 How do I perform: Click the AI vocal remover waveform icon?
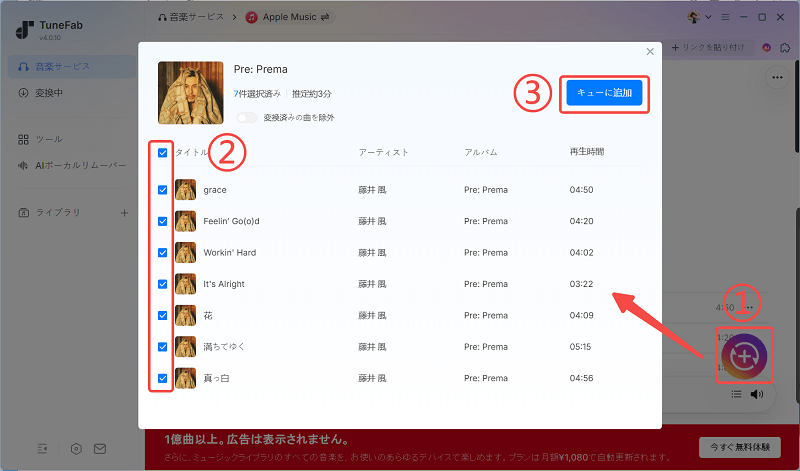[23, 165]
